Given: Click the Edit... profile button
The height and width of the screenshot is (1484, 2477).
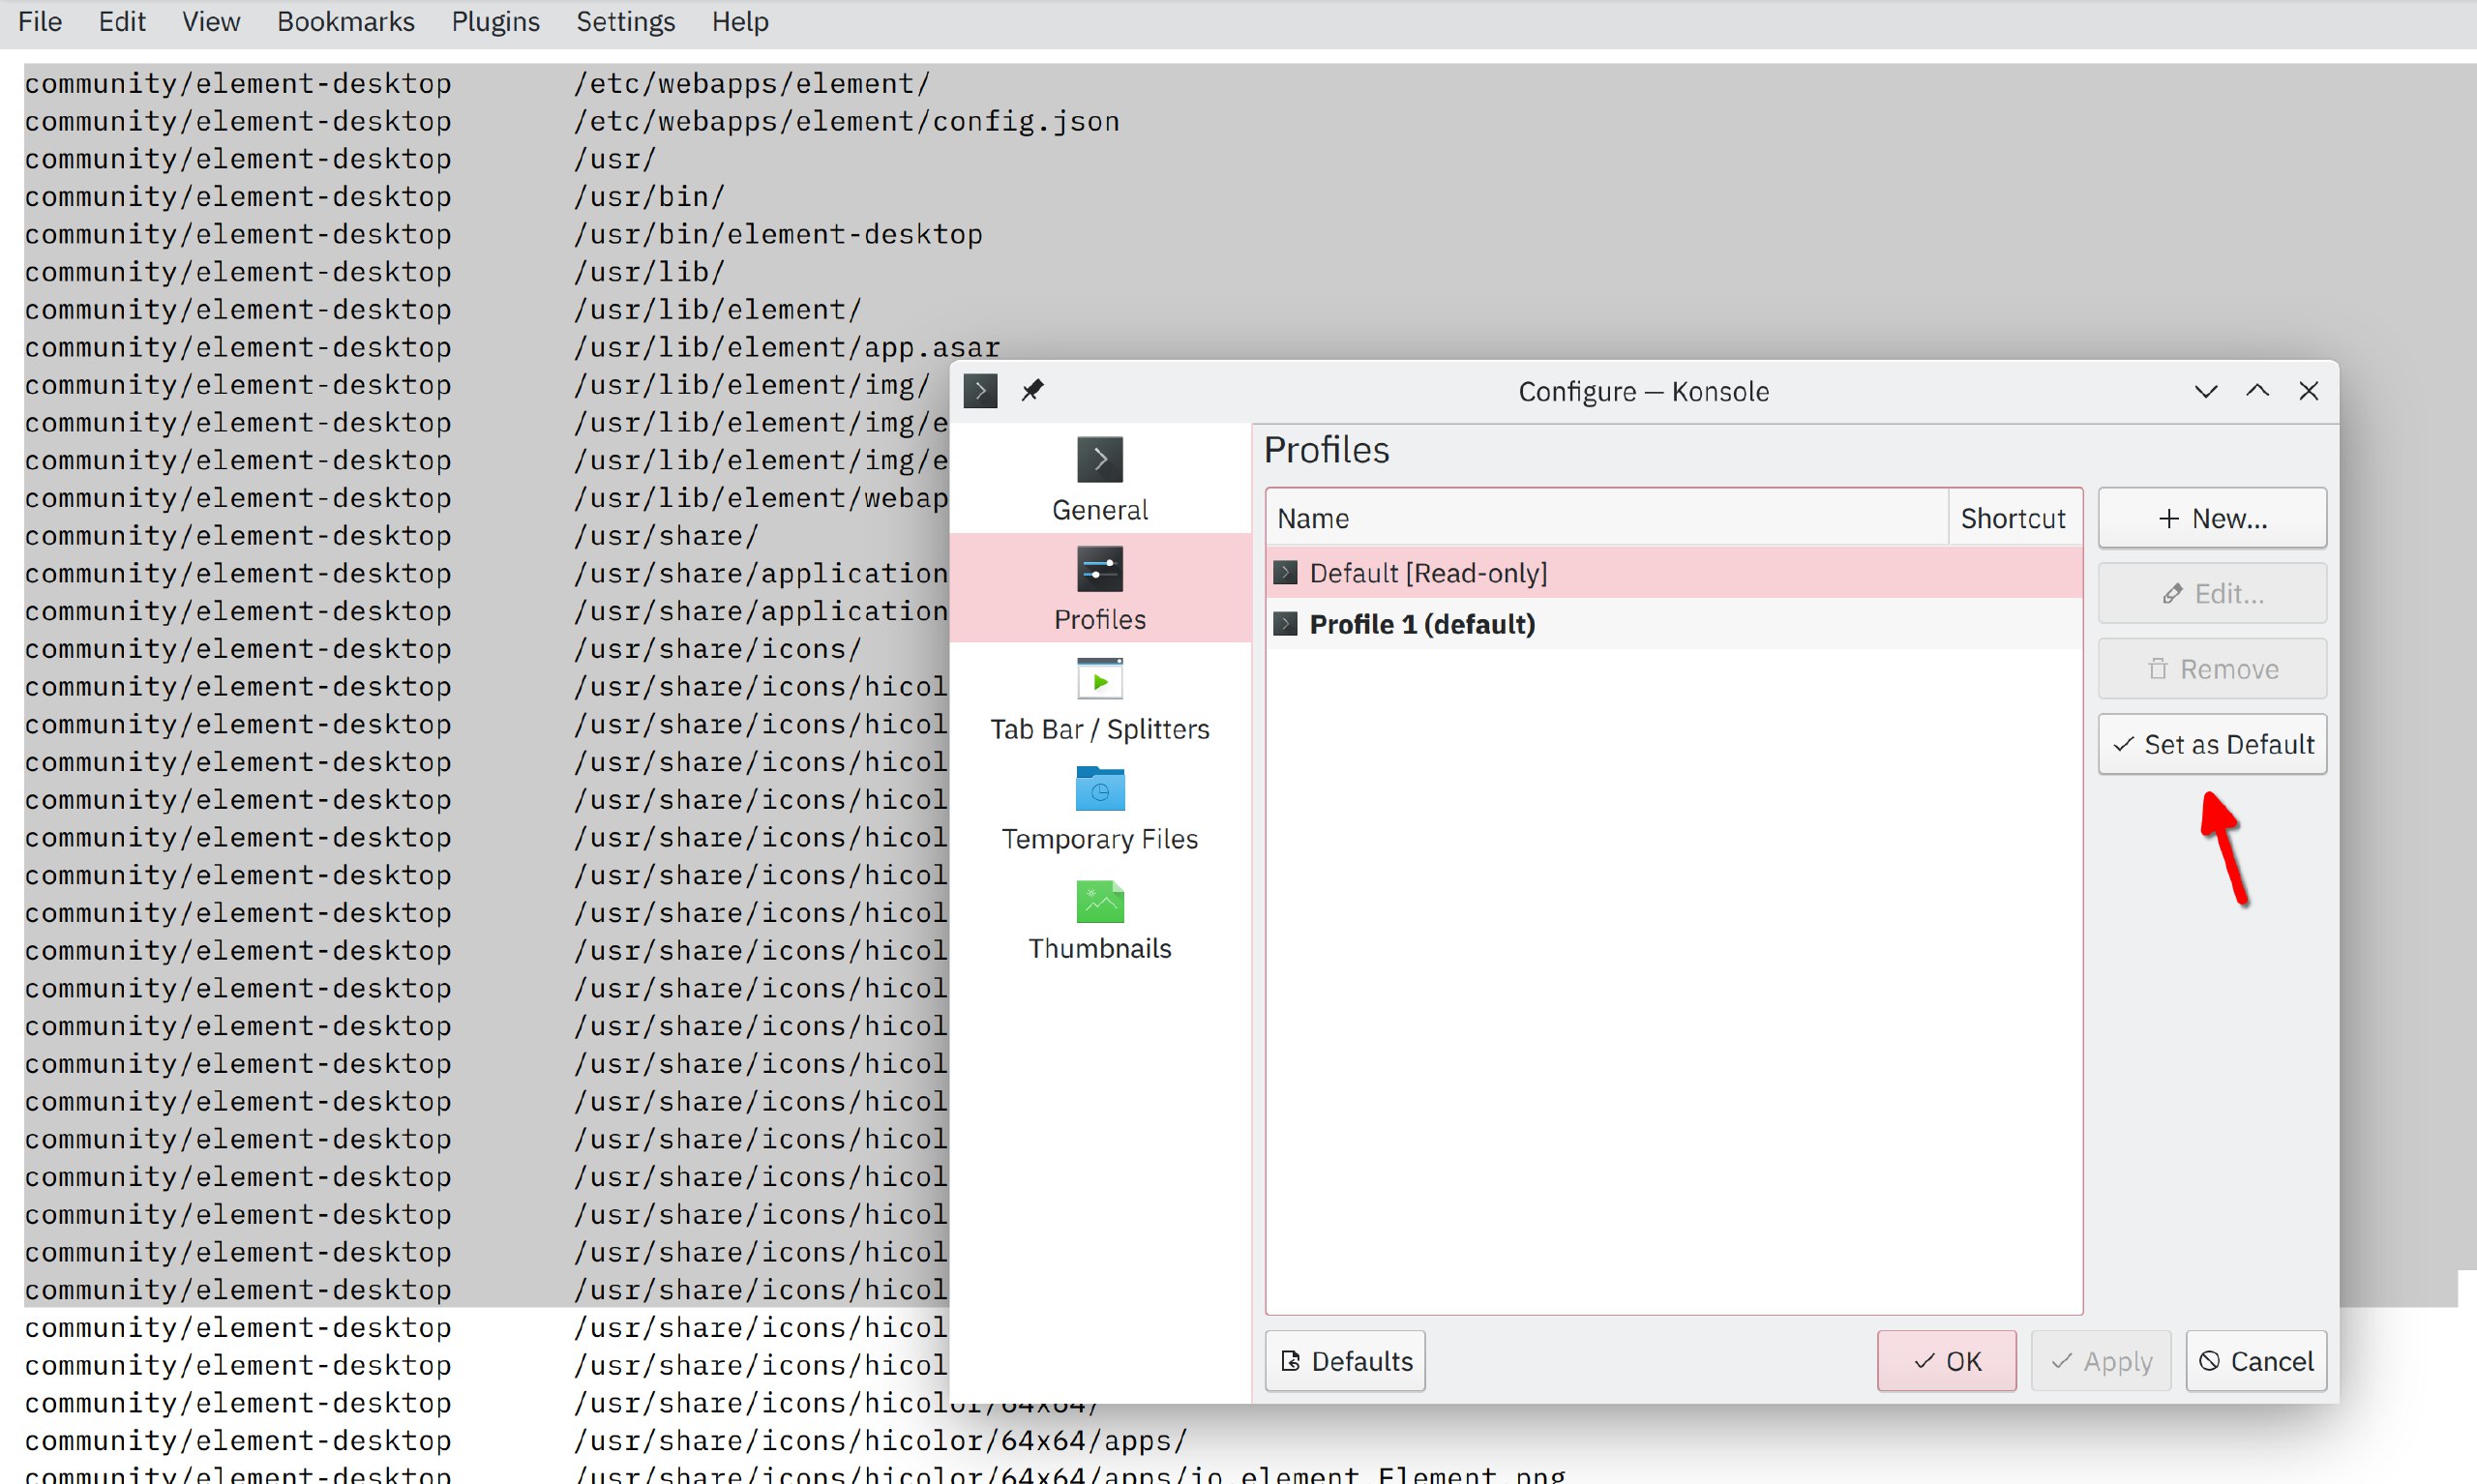Looking at the screenshot, I should click(2212, 594).
